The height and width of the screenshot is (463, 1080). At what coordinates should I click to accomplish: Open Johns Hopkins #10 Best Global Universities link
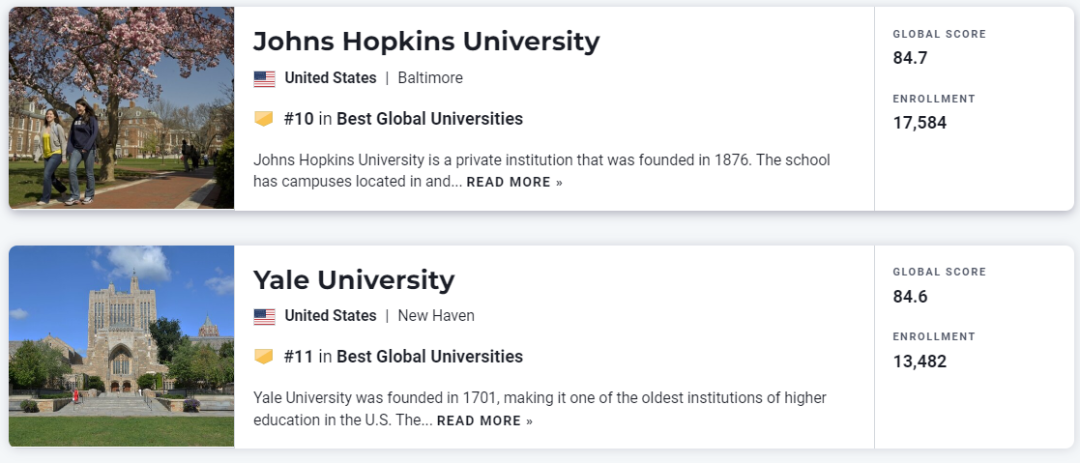[x=404, y=119]
